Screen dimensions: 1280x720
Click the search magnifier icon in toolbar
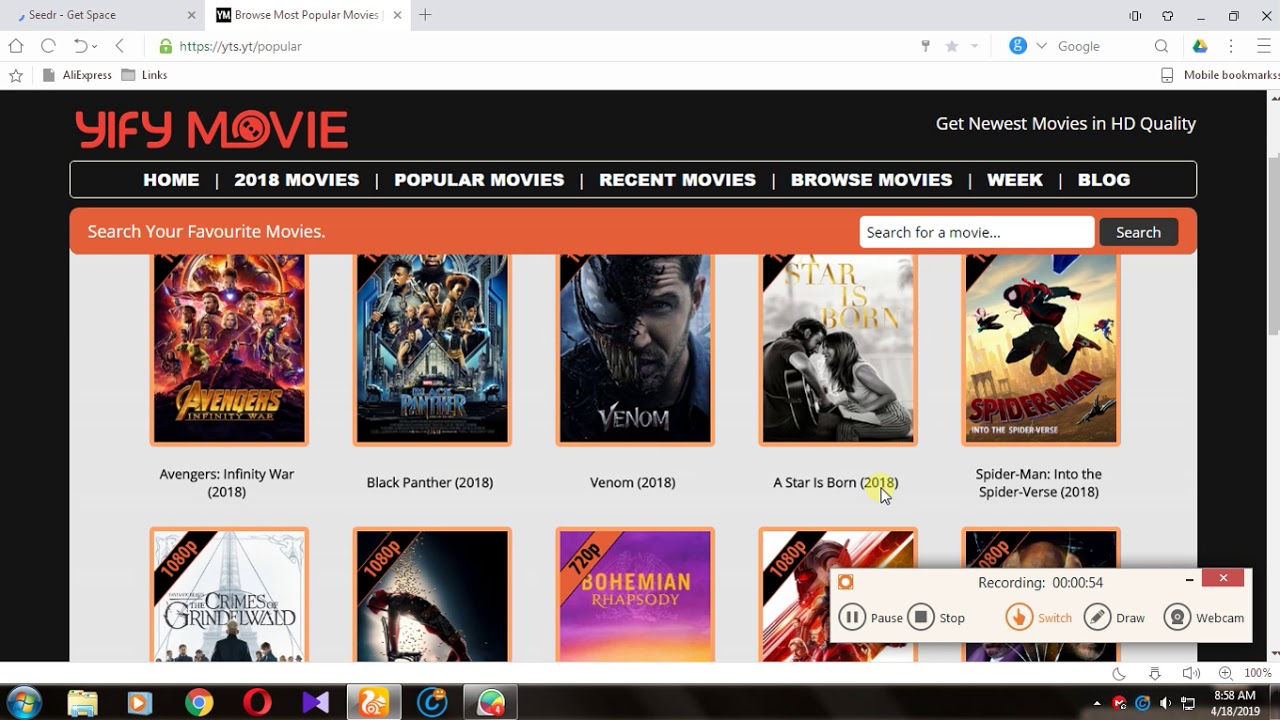pyautogui.click(x=1161, y=46)
